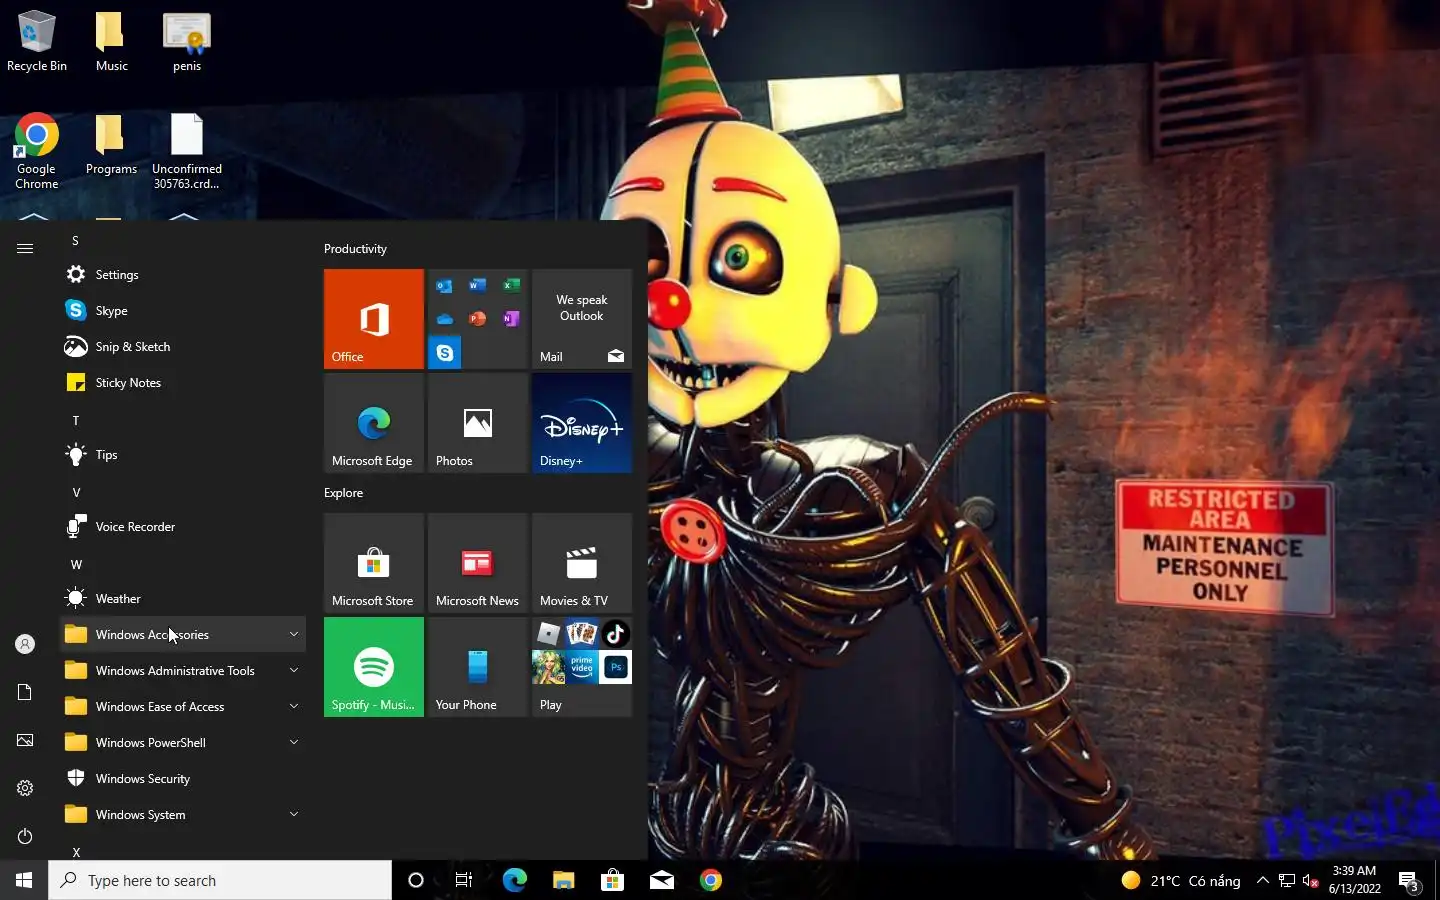Click the Start menu hamburger expand icon

(25, 248)
